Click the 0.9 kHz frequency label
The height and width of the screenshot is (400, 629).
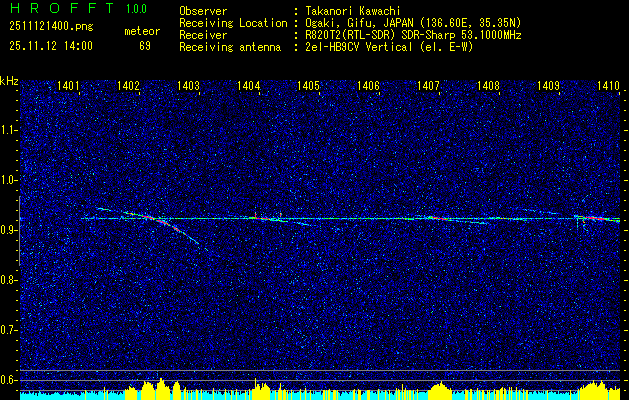[8, 230]
